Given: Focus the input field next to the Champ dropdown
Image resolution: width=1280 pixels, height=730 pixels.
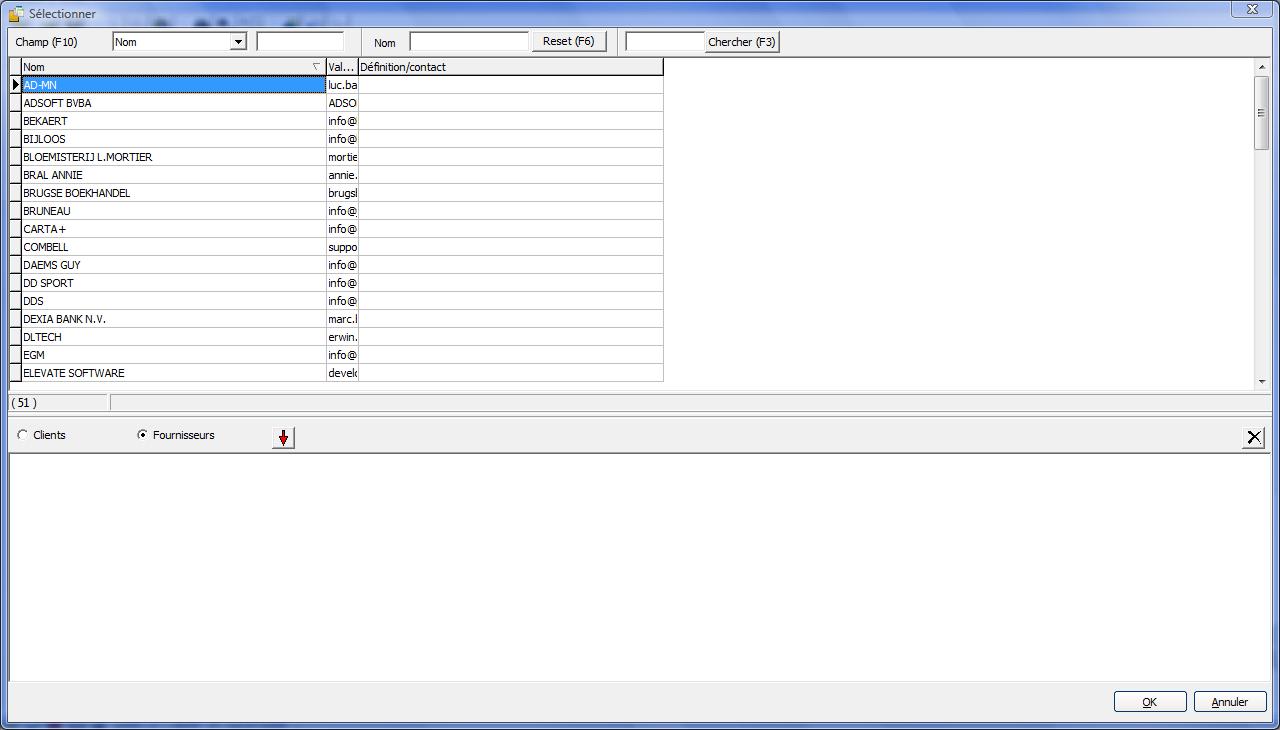Looking at the screenshot, I should click(x=300, y=42).
